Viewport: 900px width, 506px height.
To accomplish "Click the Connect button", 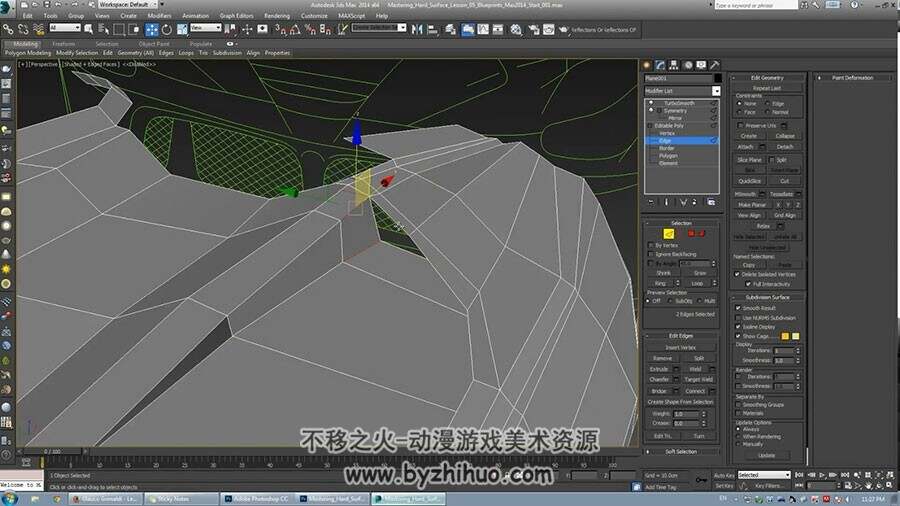I will 695,391.
